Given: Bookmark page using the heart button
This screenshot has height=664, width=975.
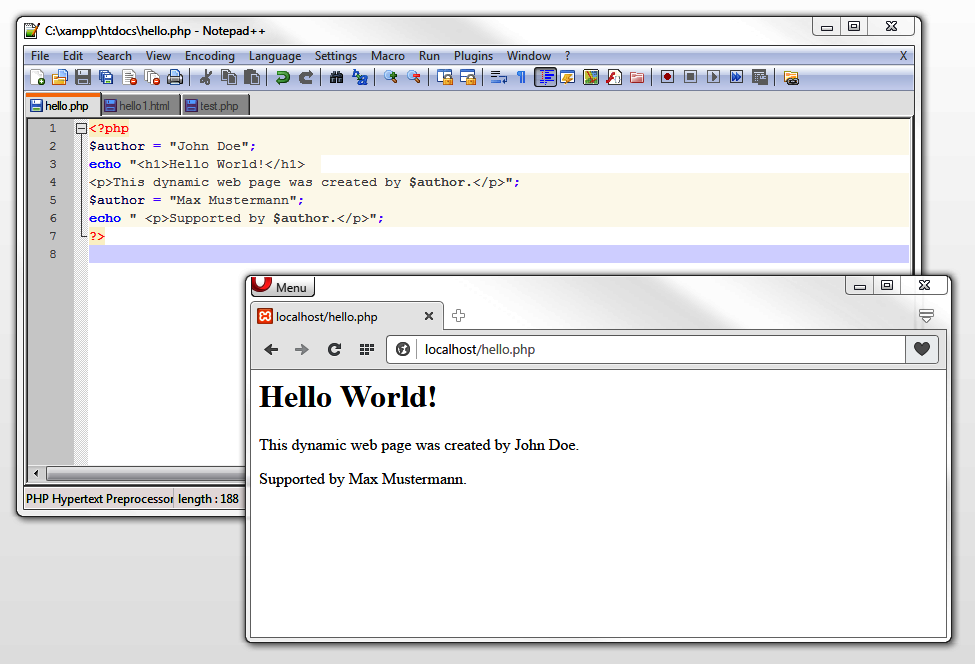Looking at the screenshot, I should tap(922, 349).
